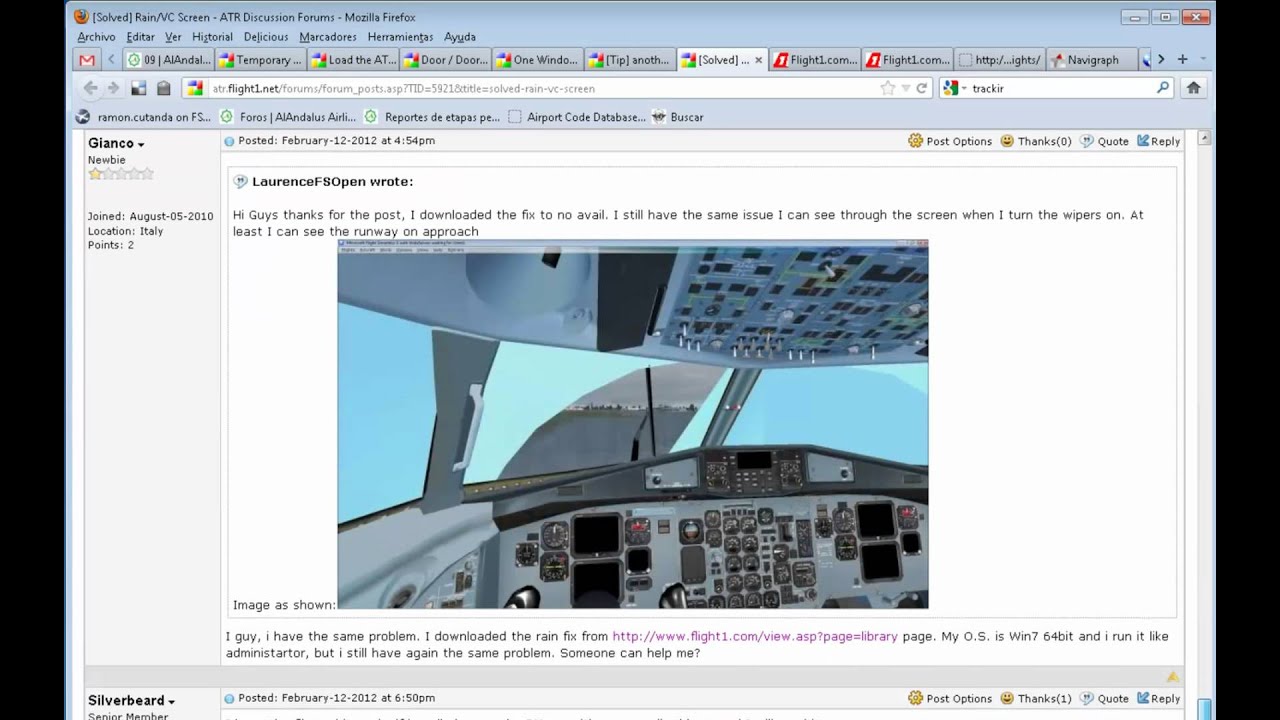Open the list-all-tabs dropdown arrow
The width and height of the screenshot is (1280, 720).
pos(1203,60)
